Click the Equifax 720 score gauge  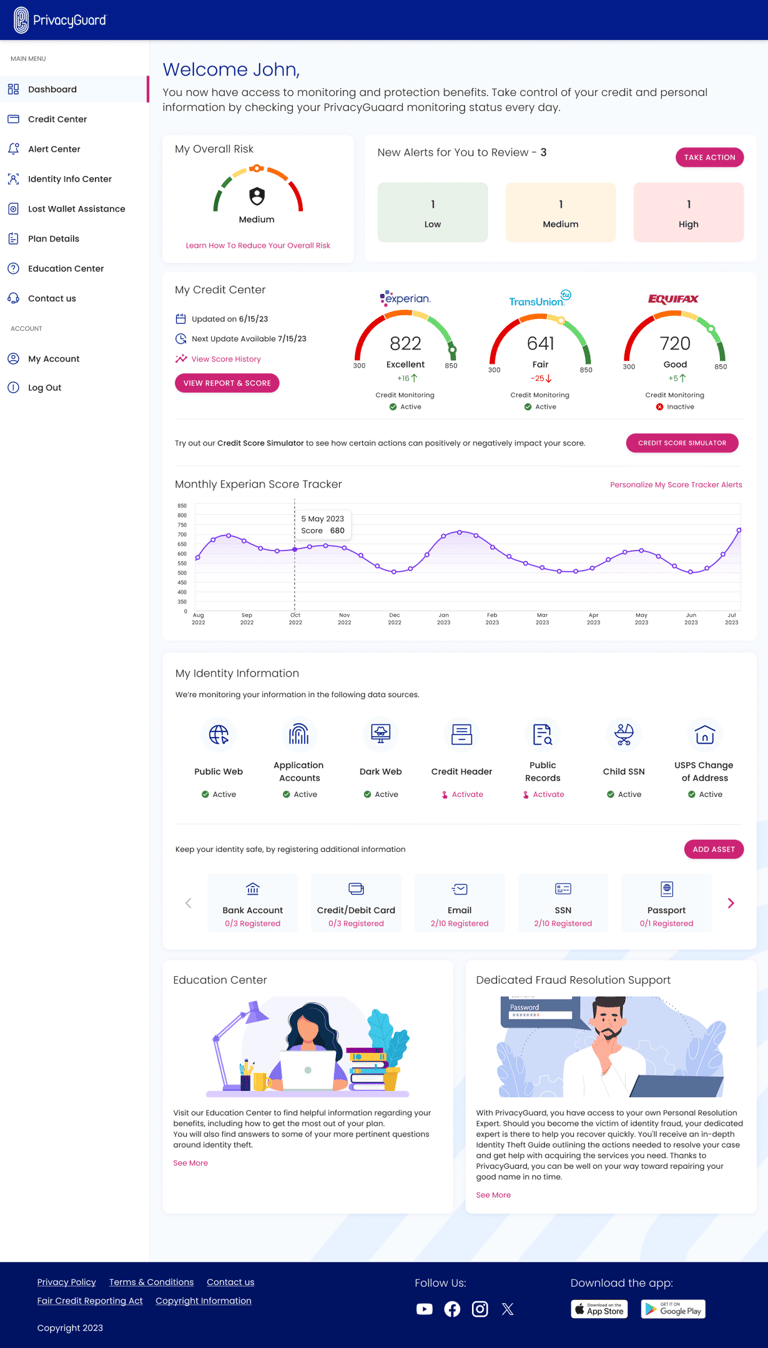coord(675,342)
